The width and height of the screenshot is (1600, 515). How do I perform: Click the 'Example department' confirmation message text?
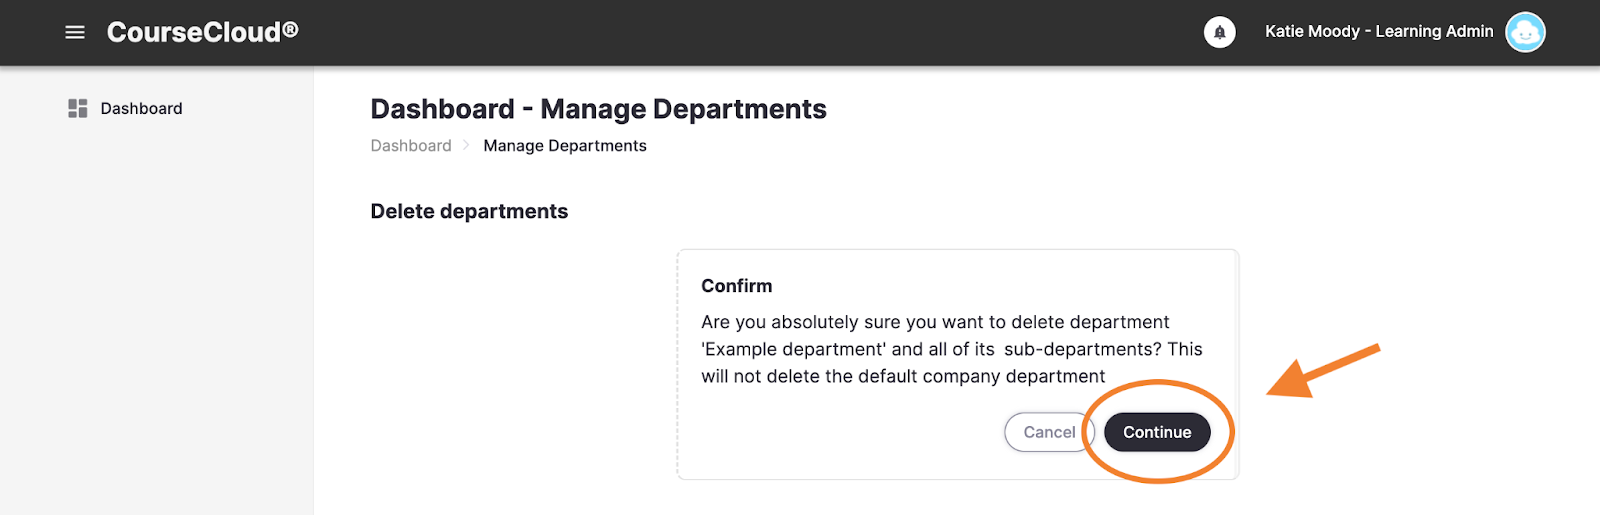point(952,349)
